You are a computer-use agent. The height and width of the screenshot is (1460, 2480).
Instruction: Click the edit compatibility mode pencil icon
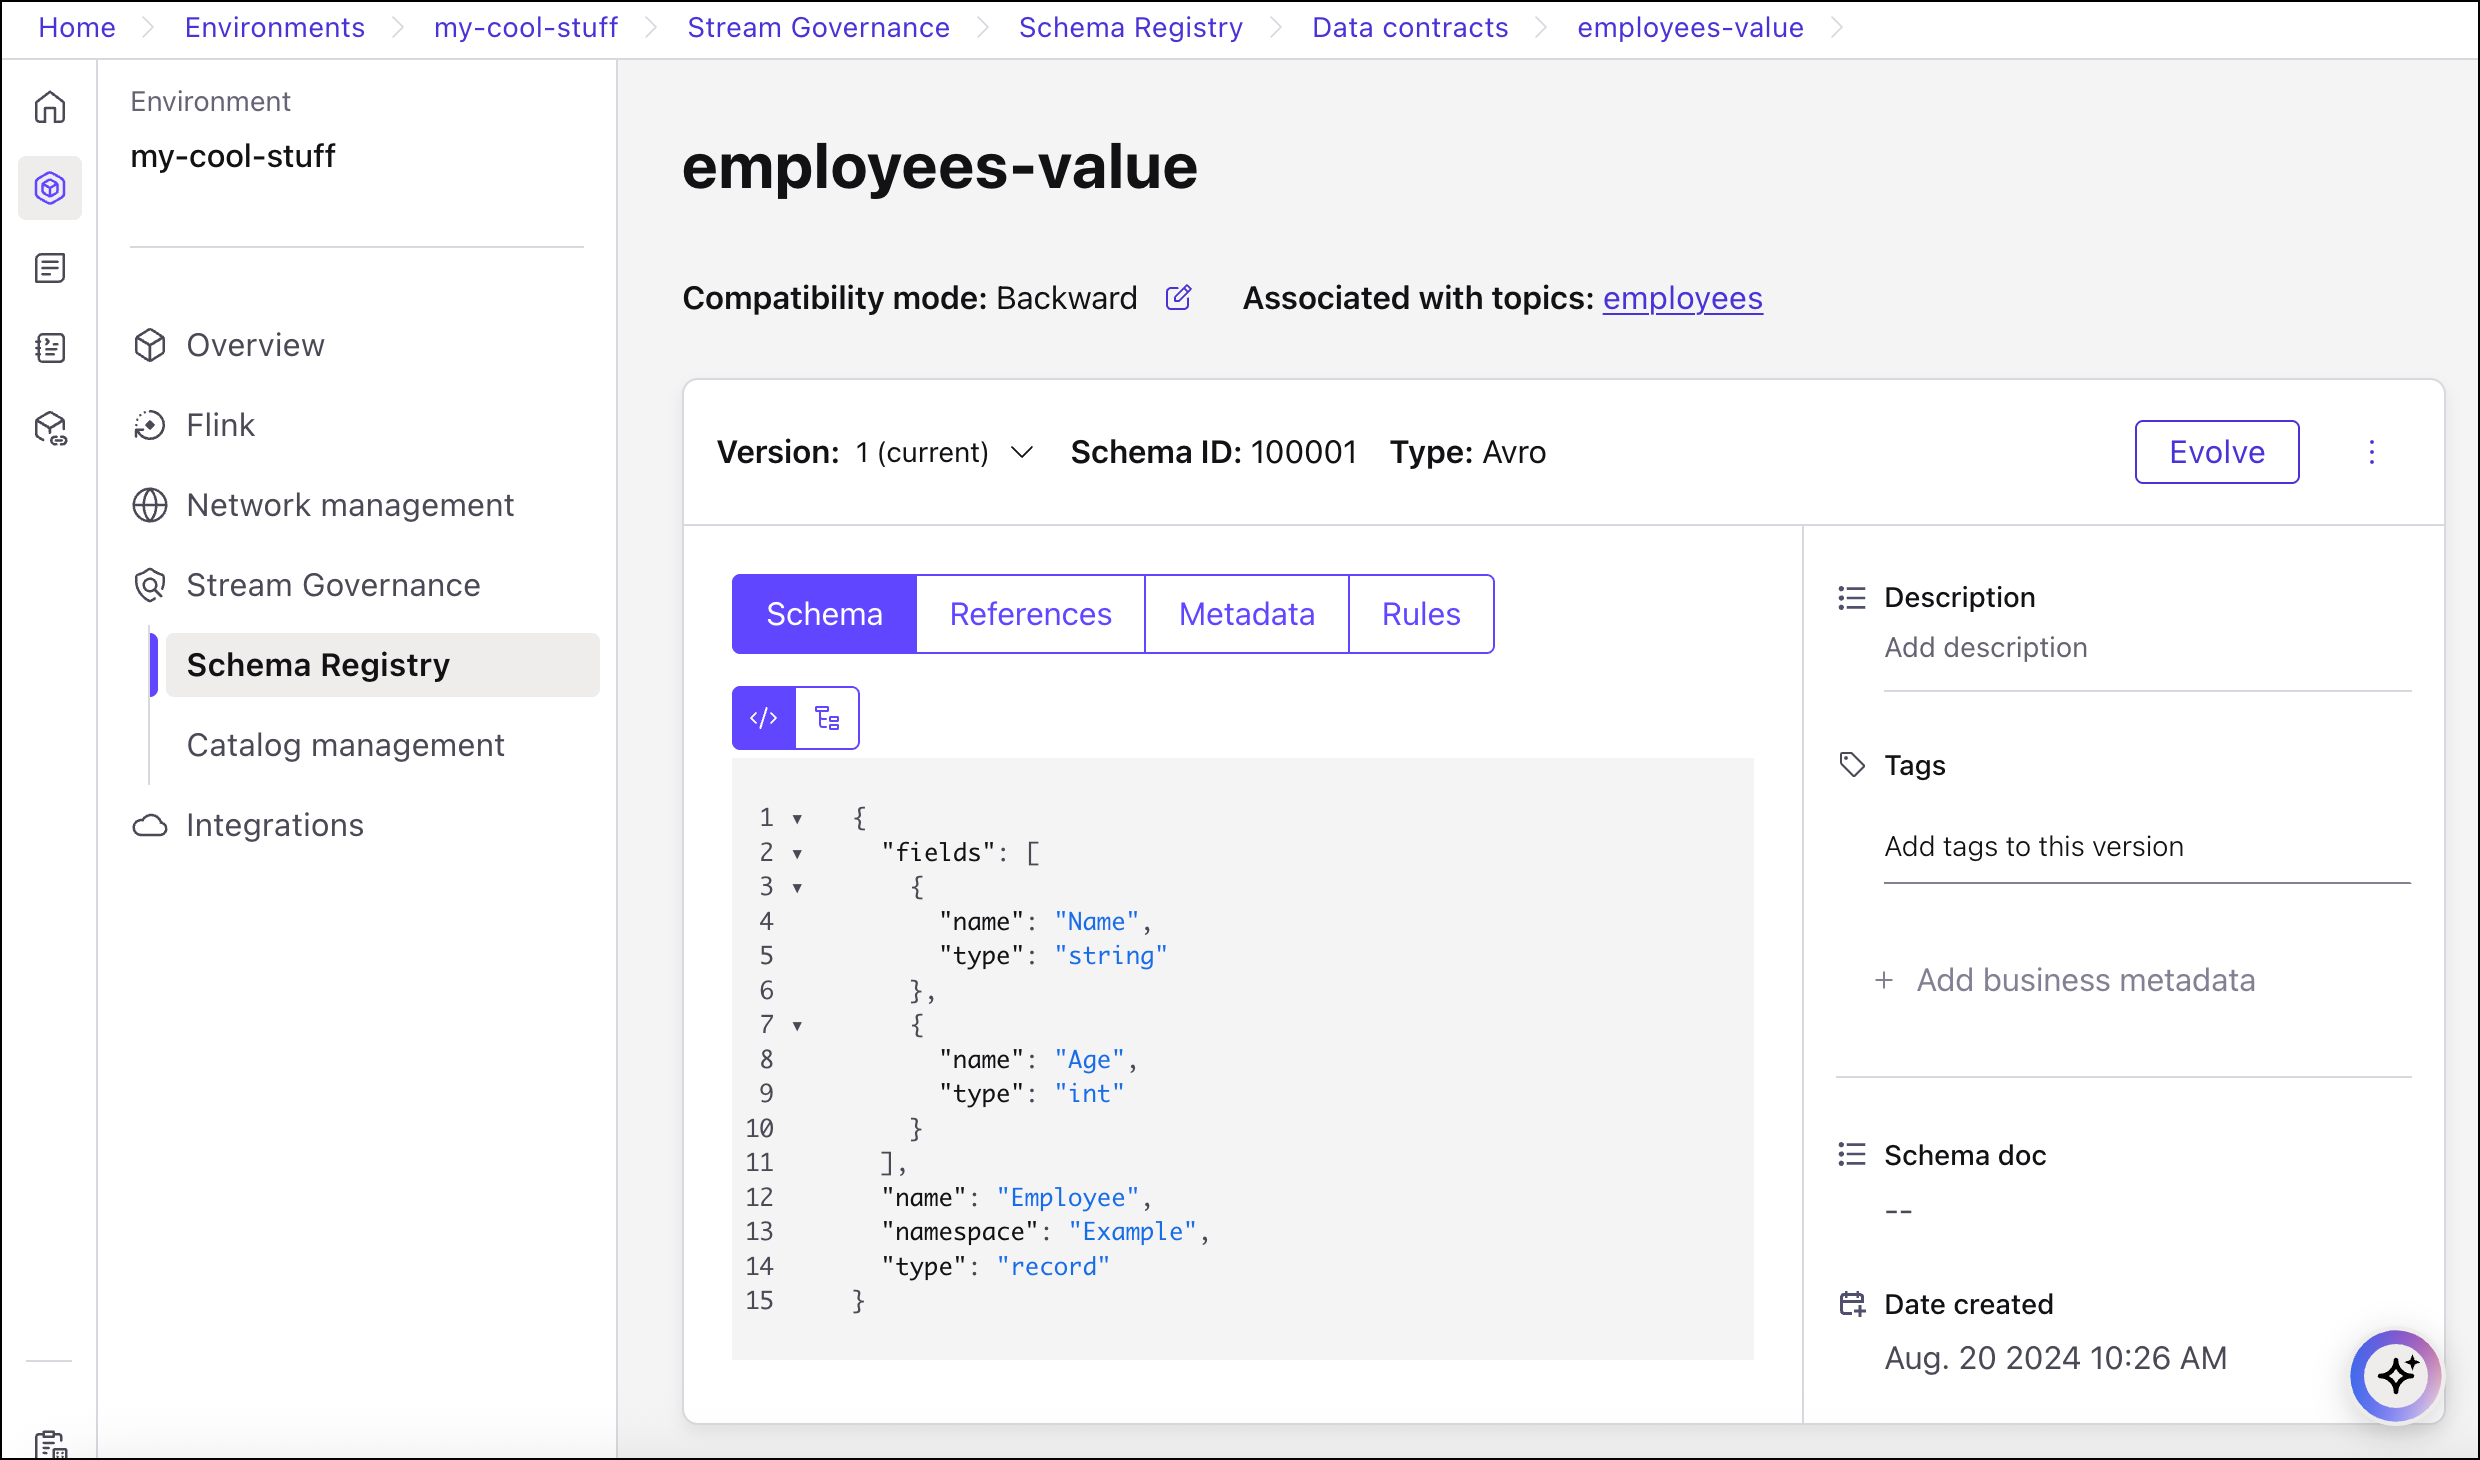[1179, 298]
